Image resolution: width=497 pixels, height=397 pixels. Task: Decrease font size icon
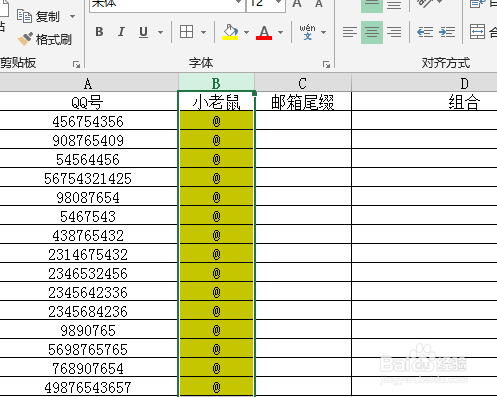pos(319,3)
